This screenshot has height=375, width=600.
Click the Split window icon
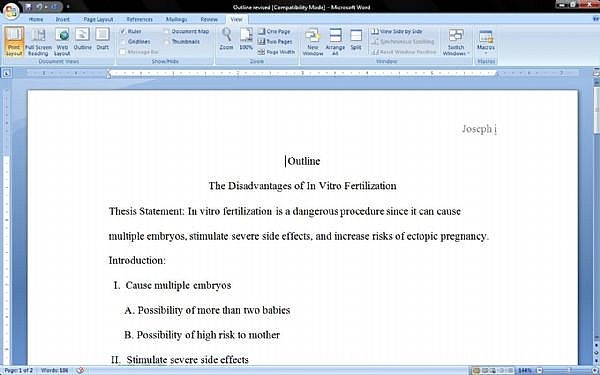coord(356,39)
